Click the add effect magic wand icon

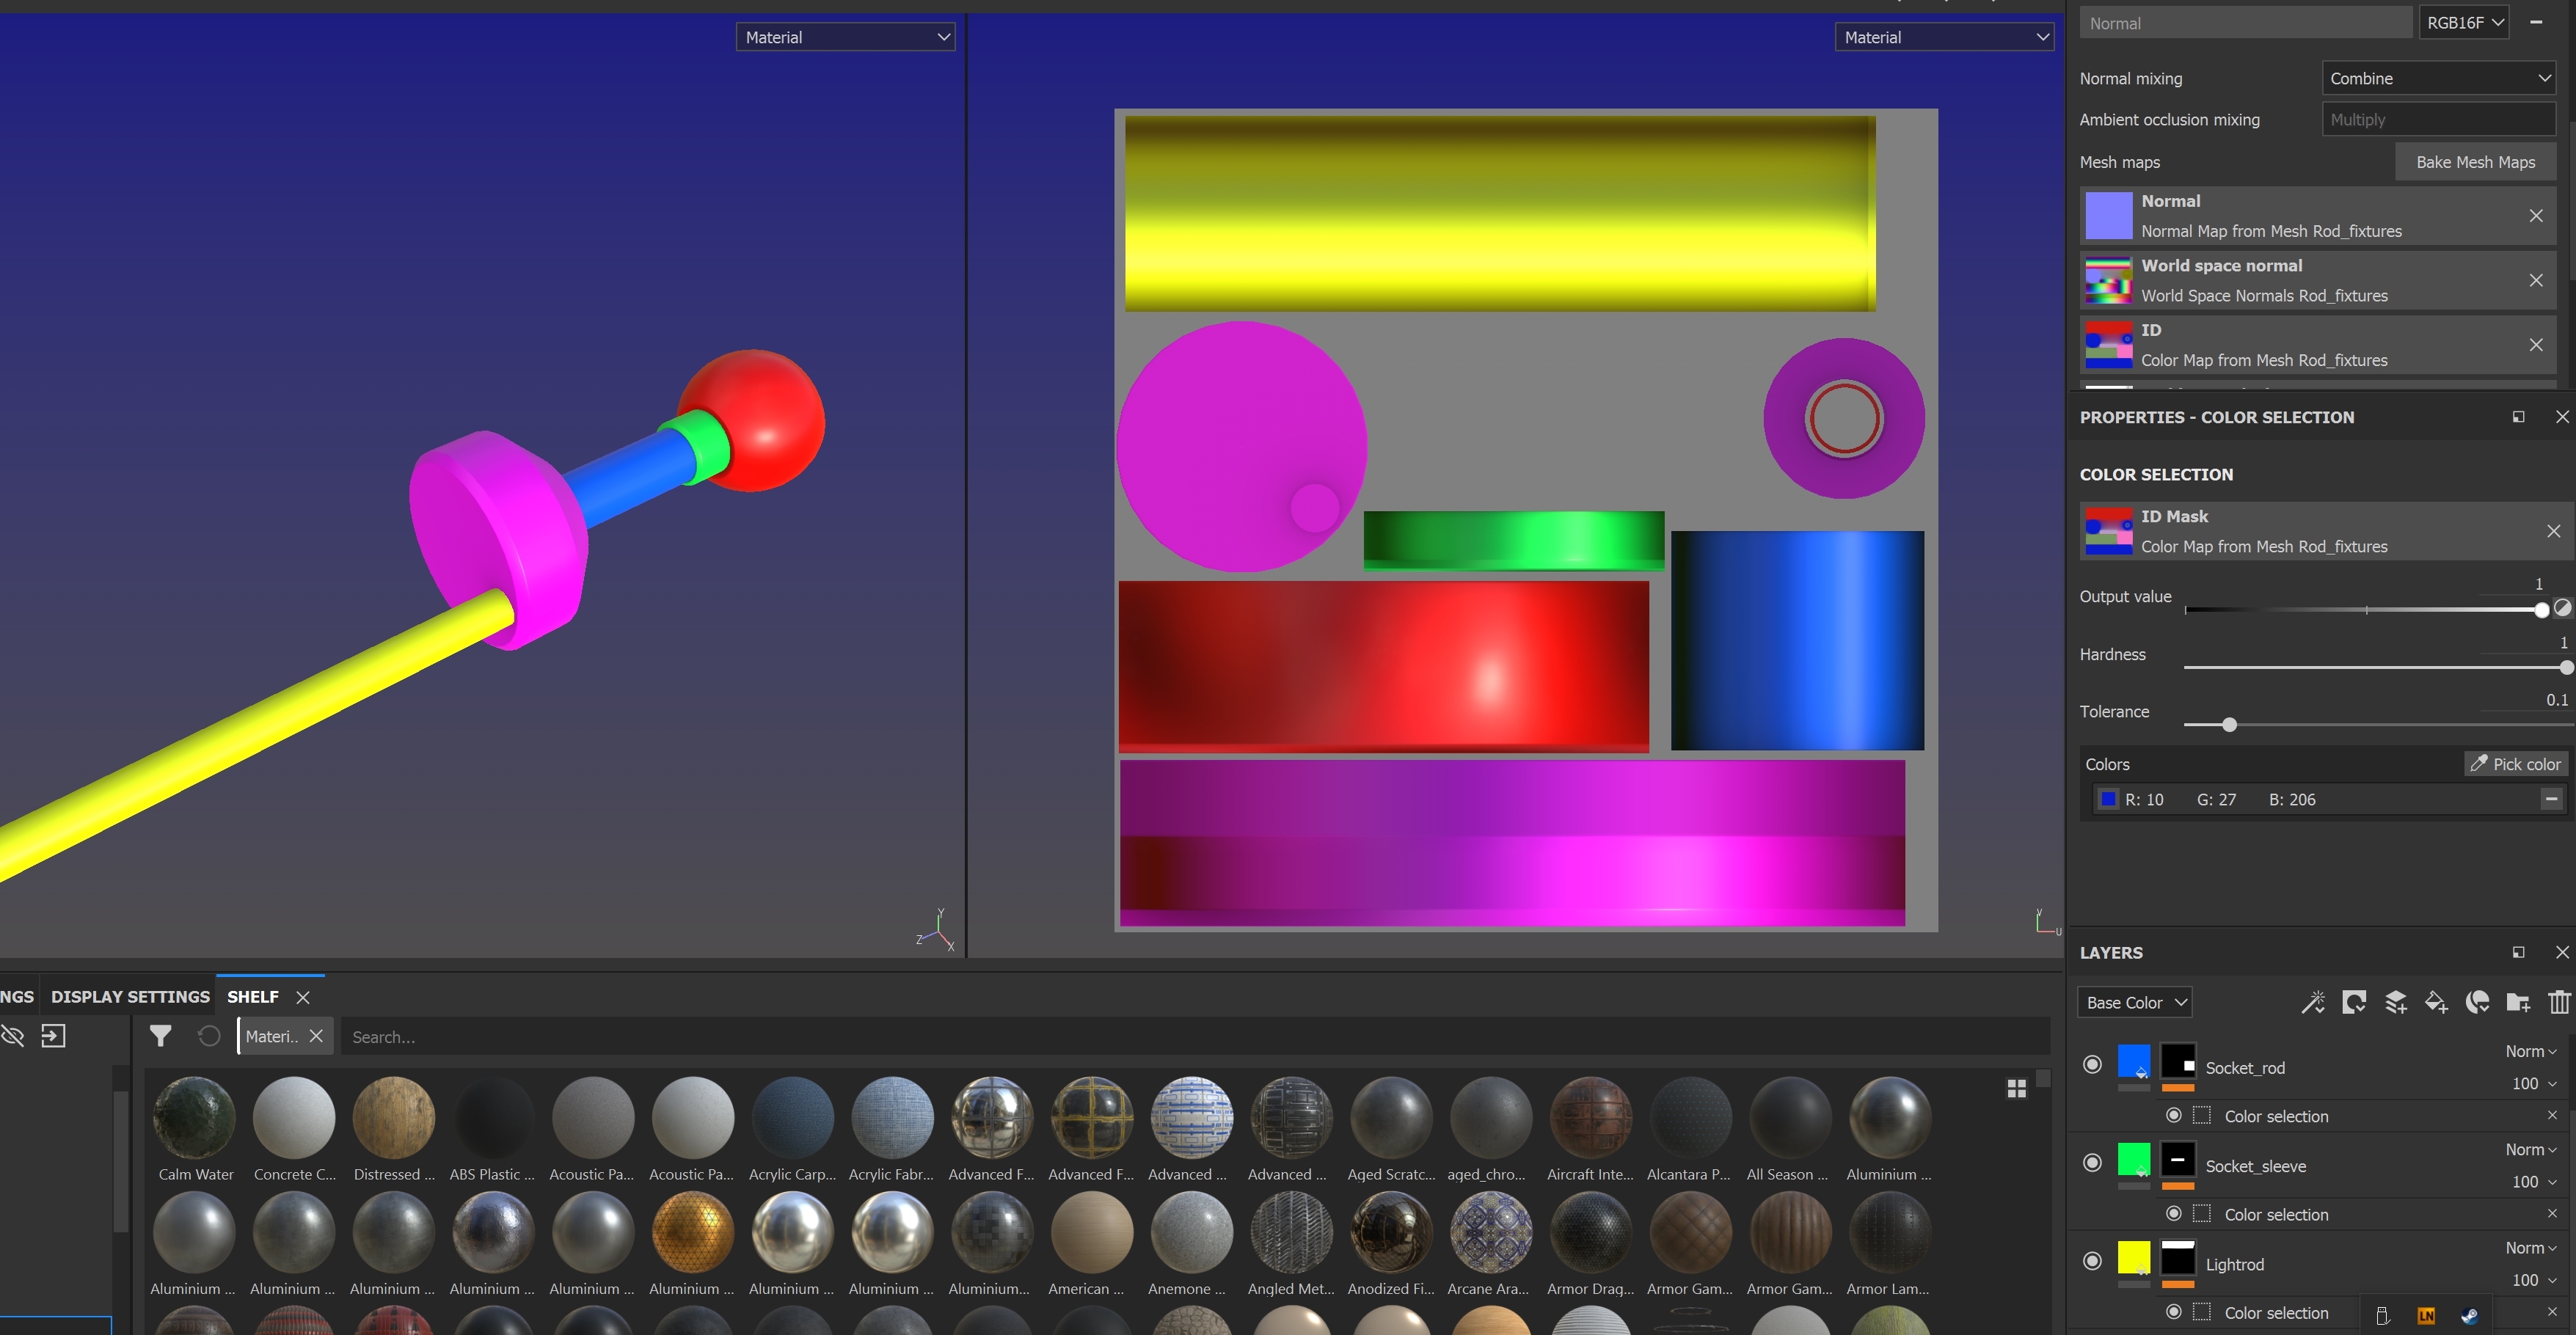pyautogui.click(x=2312, y=1002)
